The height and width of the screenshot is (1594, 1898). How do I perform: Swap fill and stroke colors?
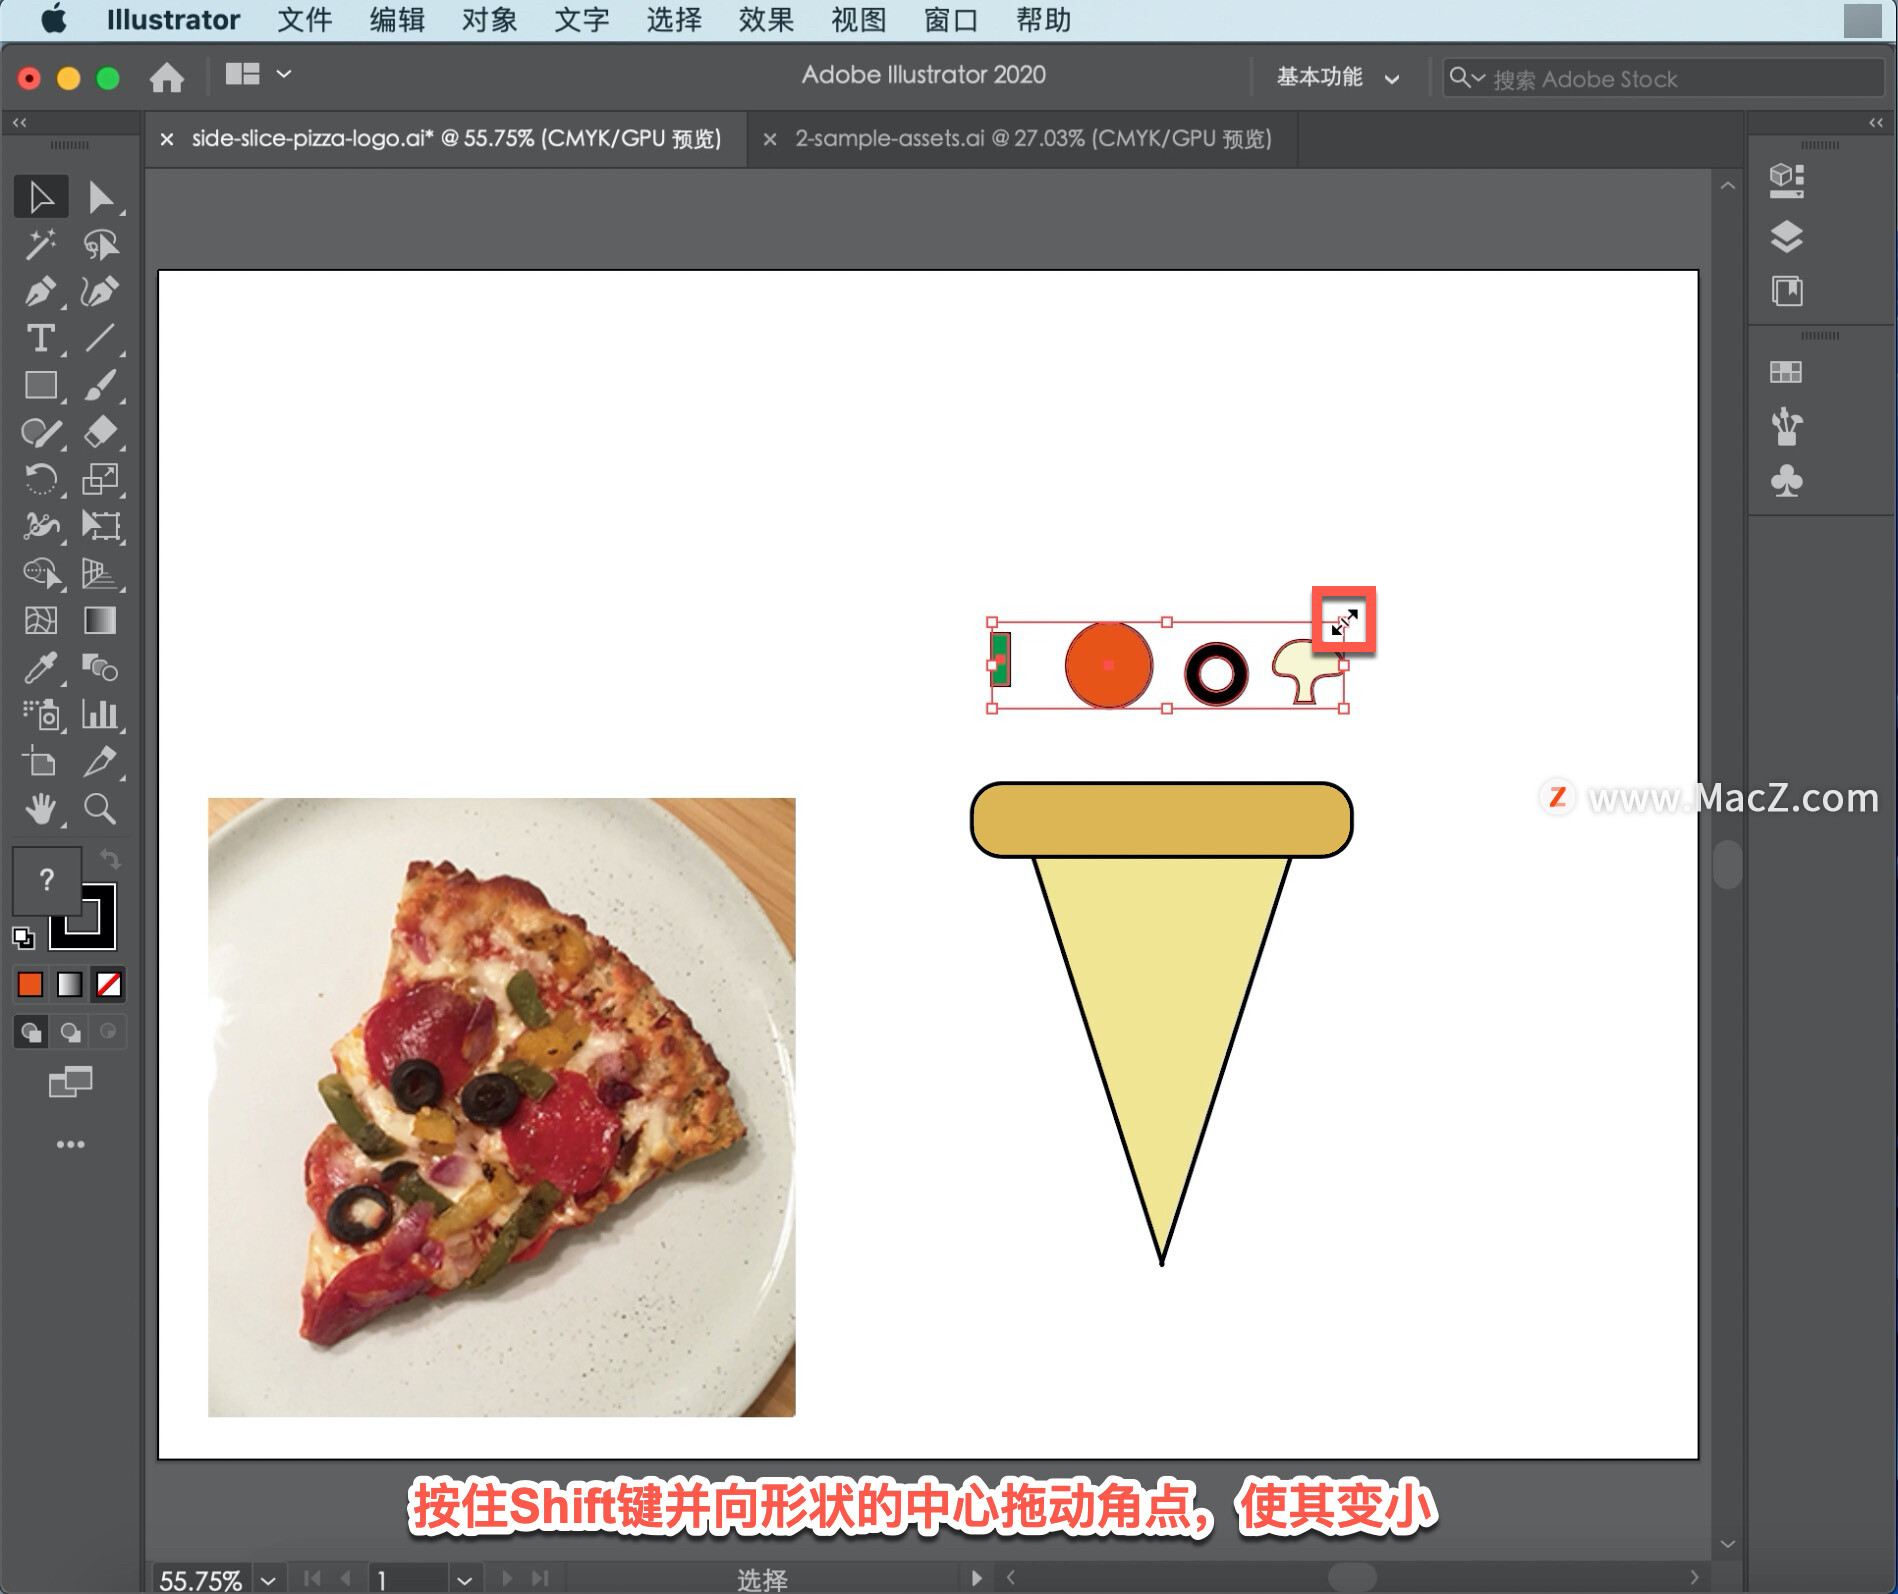(x=110, y=859)
